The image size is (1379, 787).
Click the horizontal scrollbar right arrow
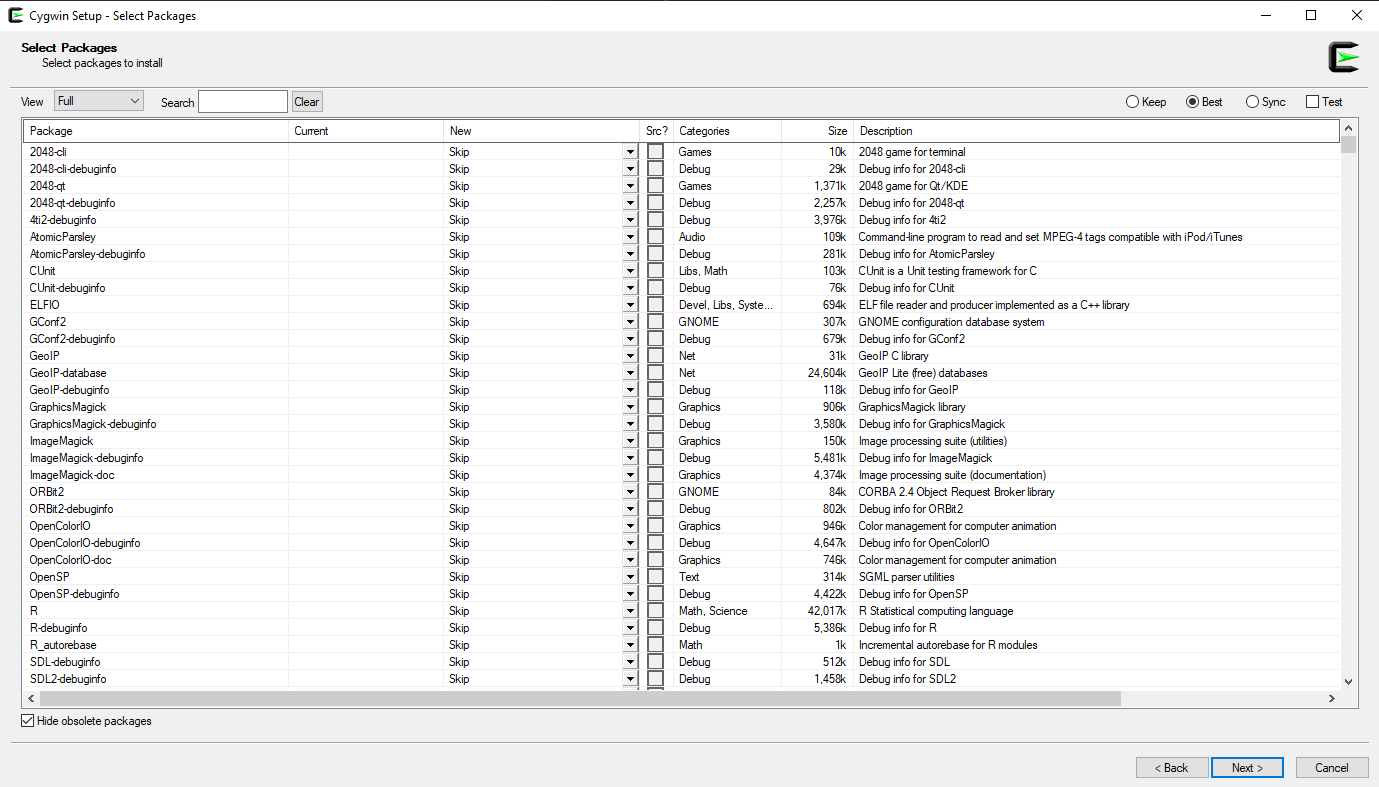tap(1331, 698)
